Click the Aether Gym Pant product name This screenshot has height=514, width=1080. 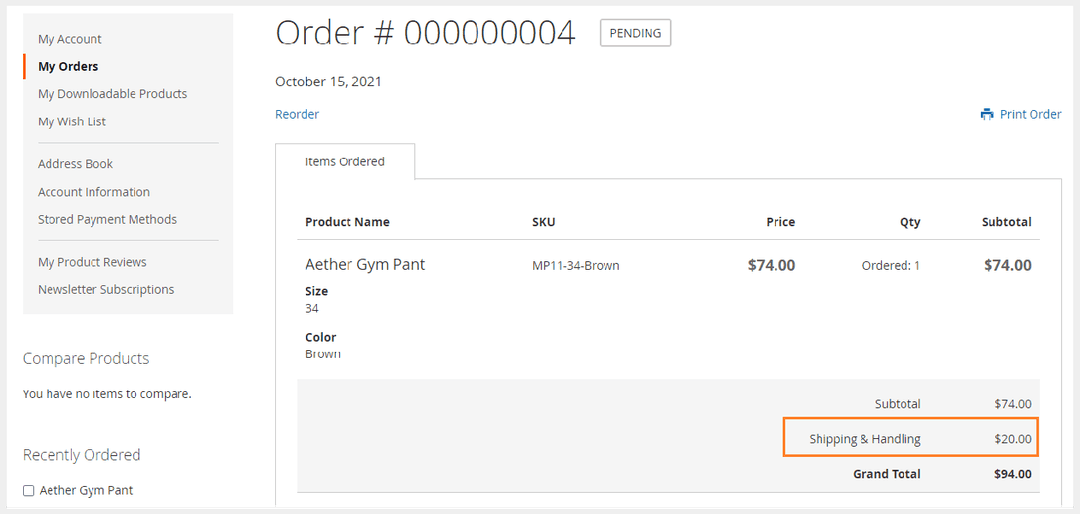point(365,265)
